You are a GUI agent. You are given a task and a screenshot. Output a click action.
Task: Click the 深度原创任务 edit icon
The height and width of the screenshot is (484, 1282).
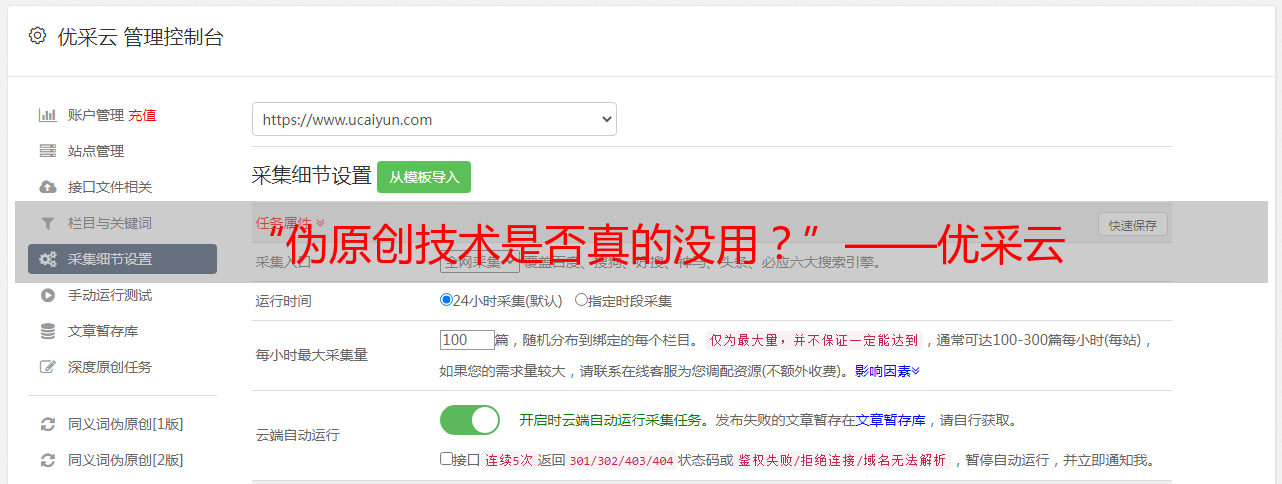tap(47, 367)
